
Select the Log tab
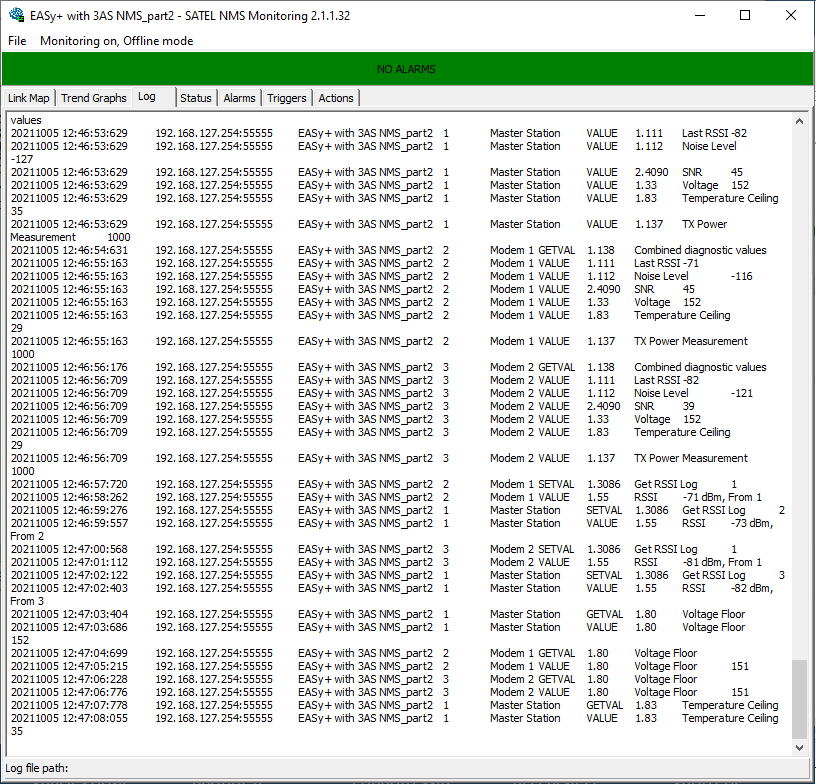click(147, 97)
